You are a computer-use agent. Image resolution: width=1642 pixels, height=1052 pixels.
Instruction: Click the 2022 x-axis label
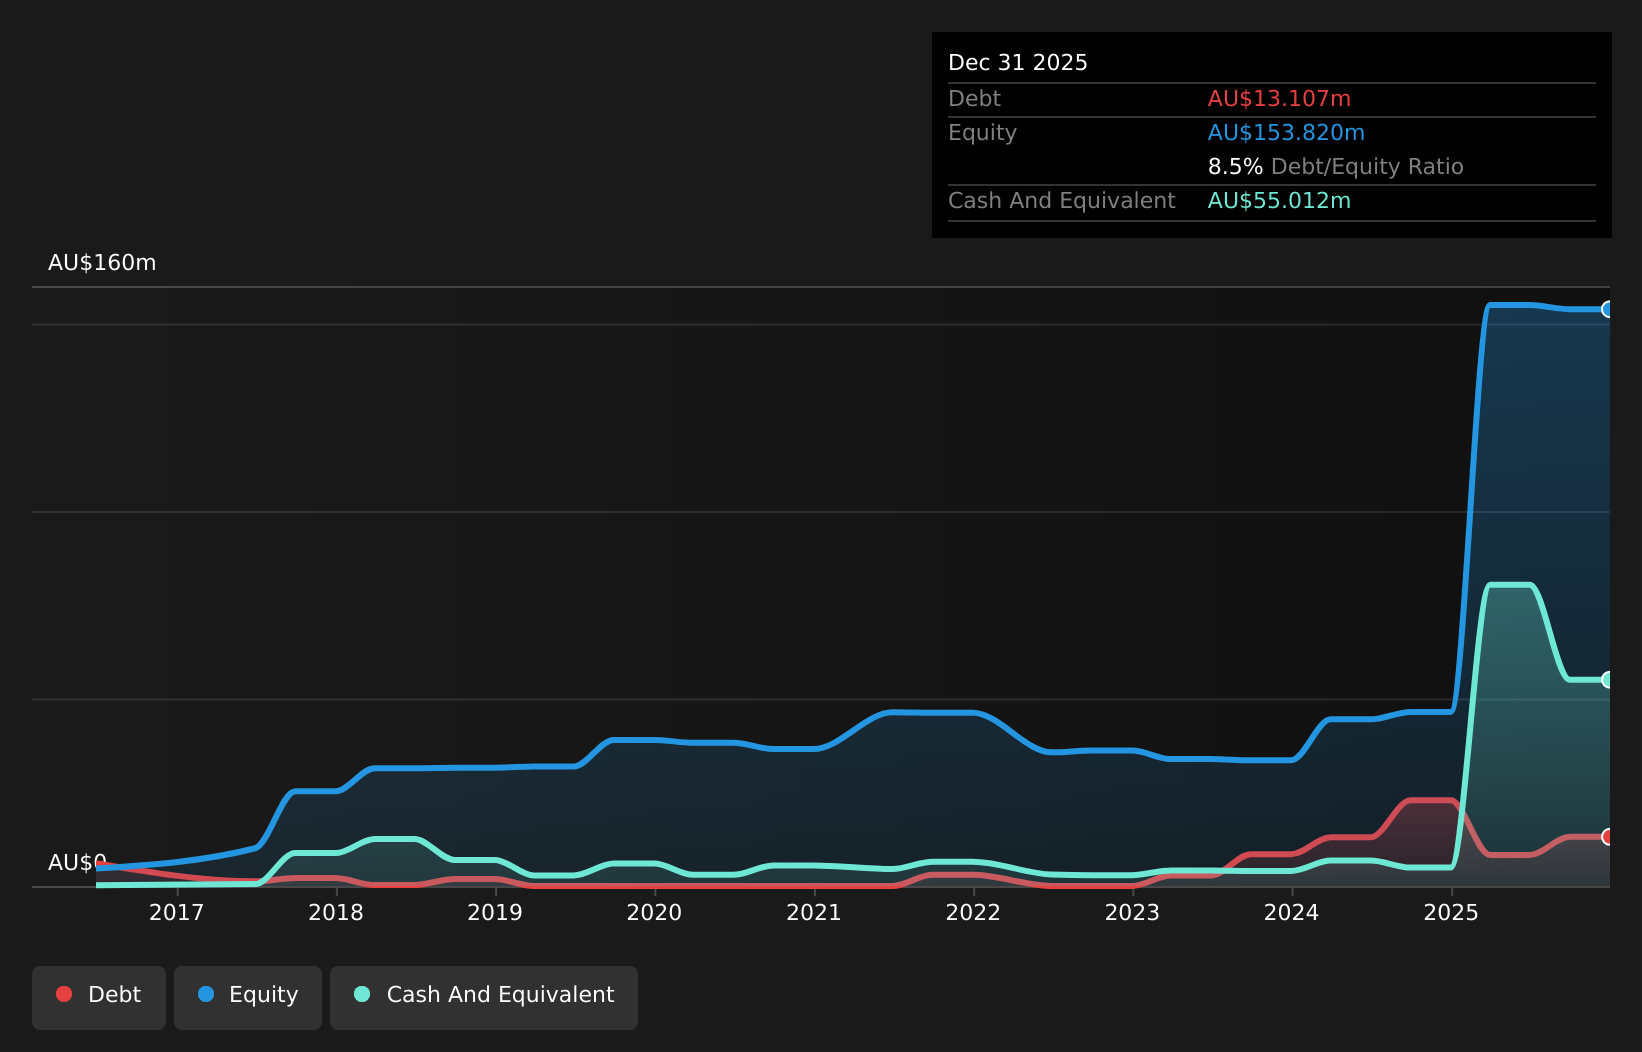pyautogui.click(x=973, y=912)
